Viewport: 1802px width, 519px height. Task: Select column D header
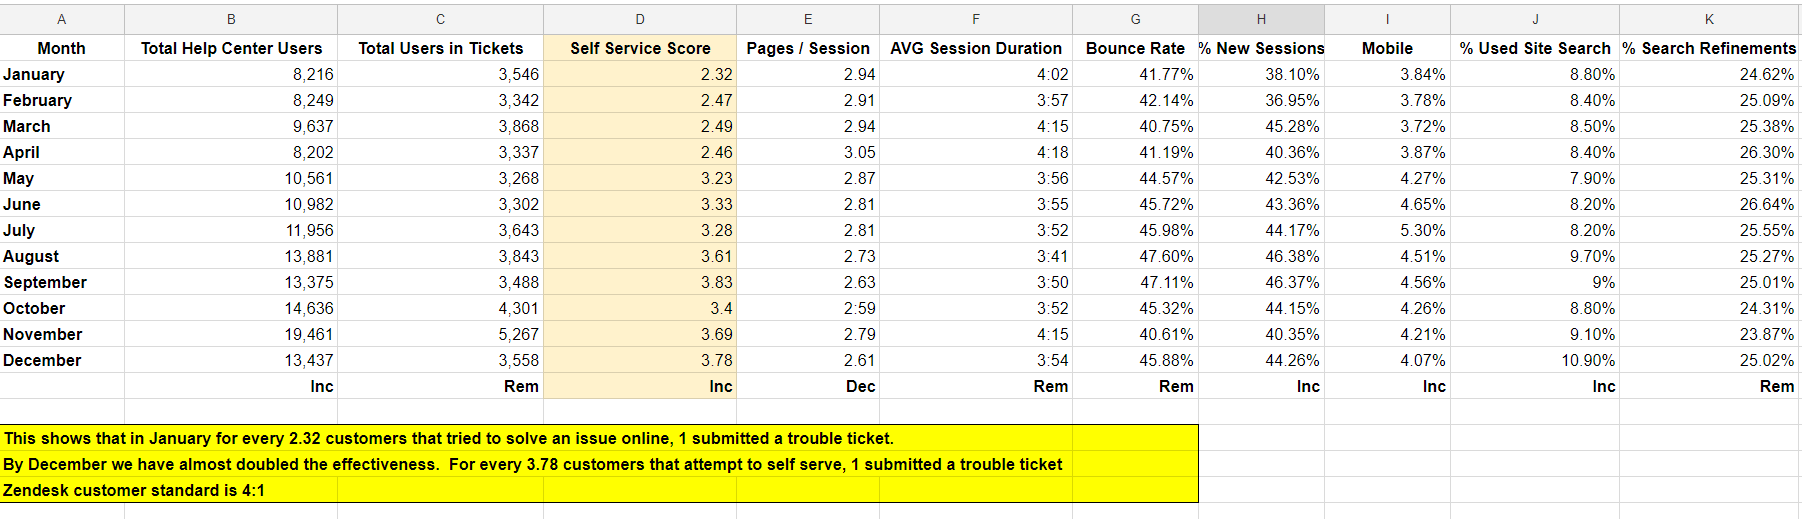(x=640, y=19)
